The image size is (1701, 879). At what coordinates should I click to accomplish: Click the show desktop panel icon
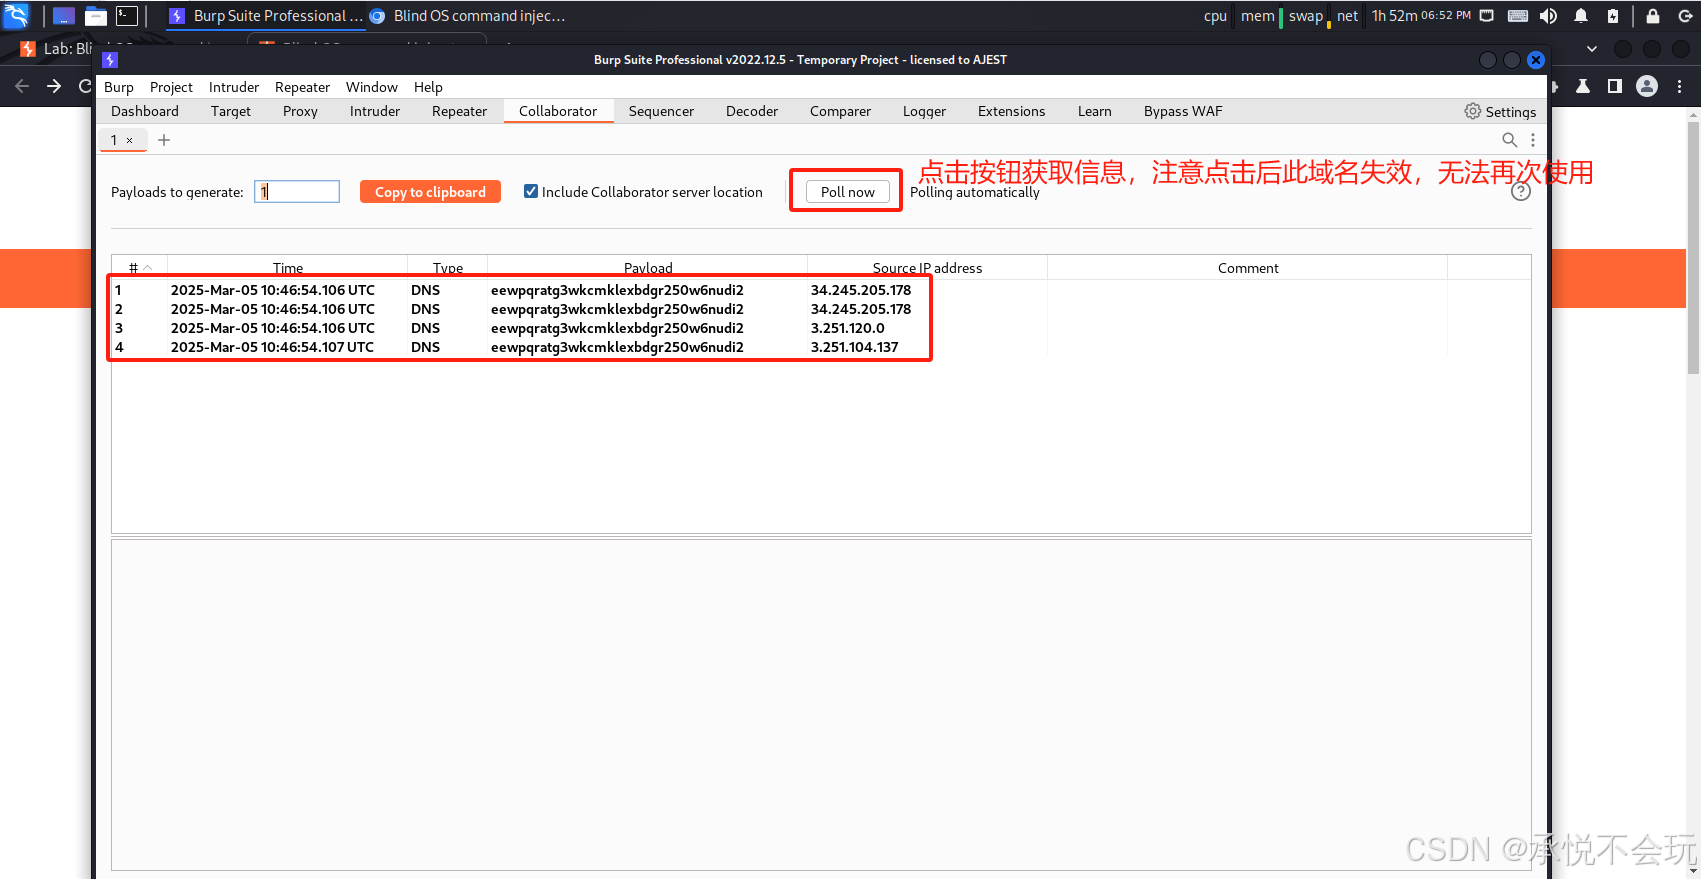pos(64,16)
